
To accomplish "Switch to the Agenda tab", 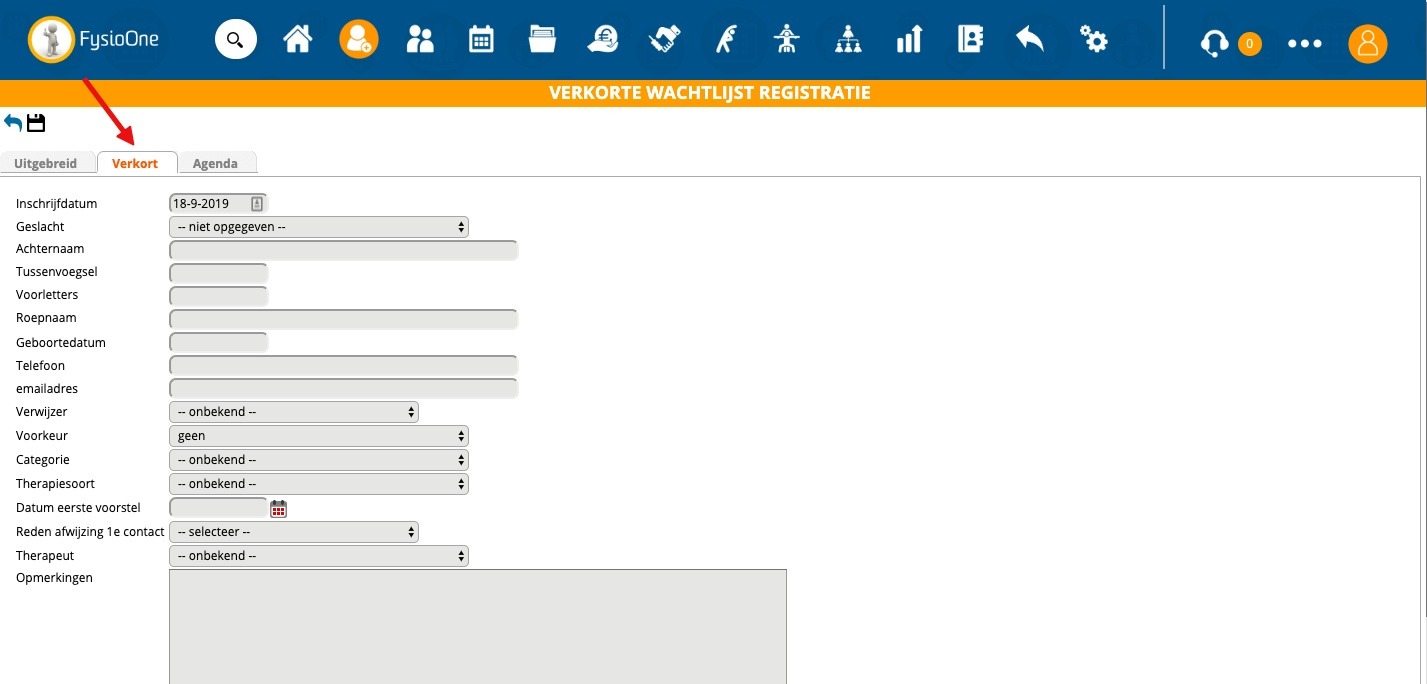I will pos(215,164).
